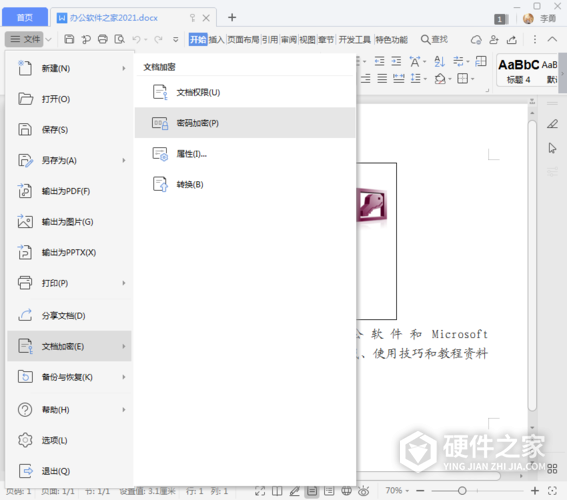Switch to the 插入 ribbon tab
Image resolution: width=567 pixels, height=500 pixels.
point(216,39)
